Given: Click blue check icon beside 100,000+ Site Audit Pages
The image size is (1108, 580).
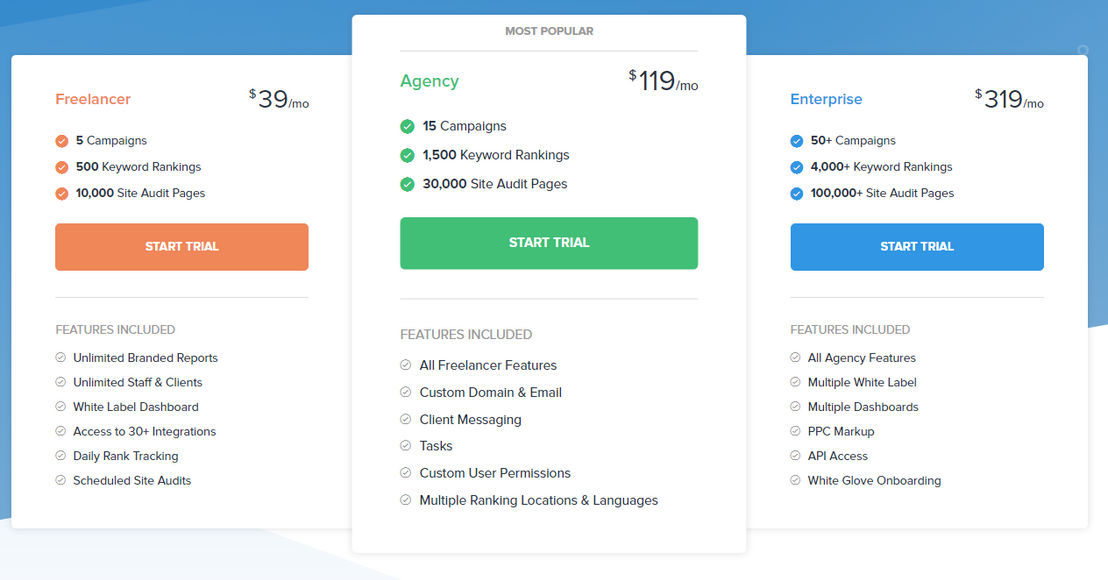Looking at the screenshot, I should pos(797,194).
